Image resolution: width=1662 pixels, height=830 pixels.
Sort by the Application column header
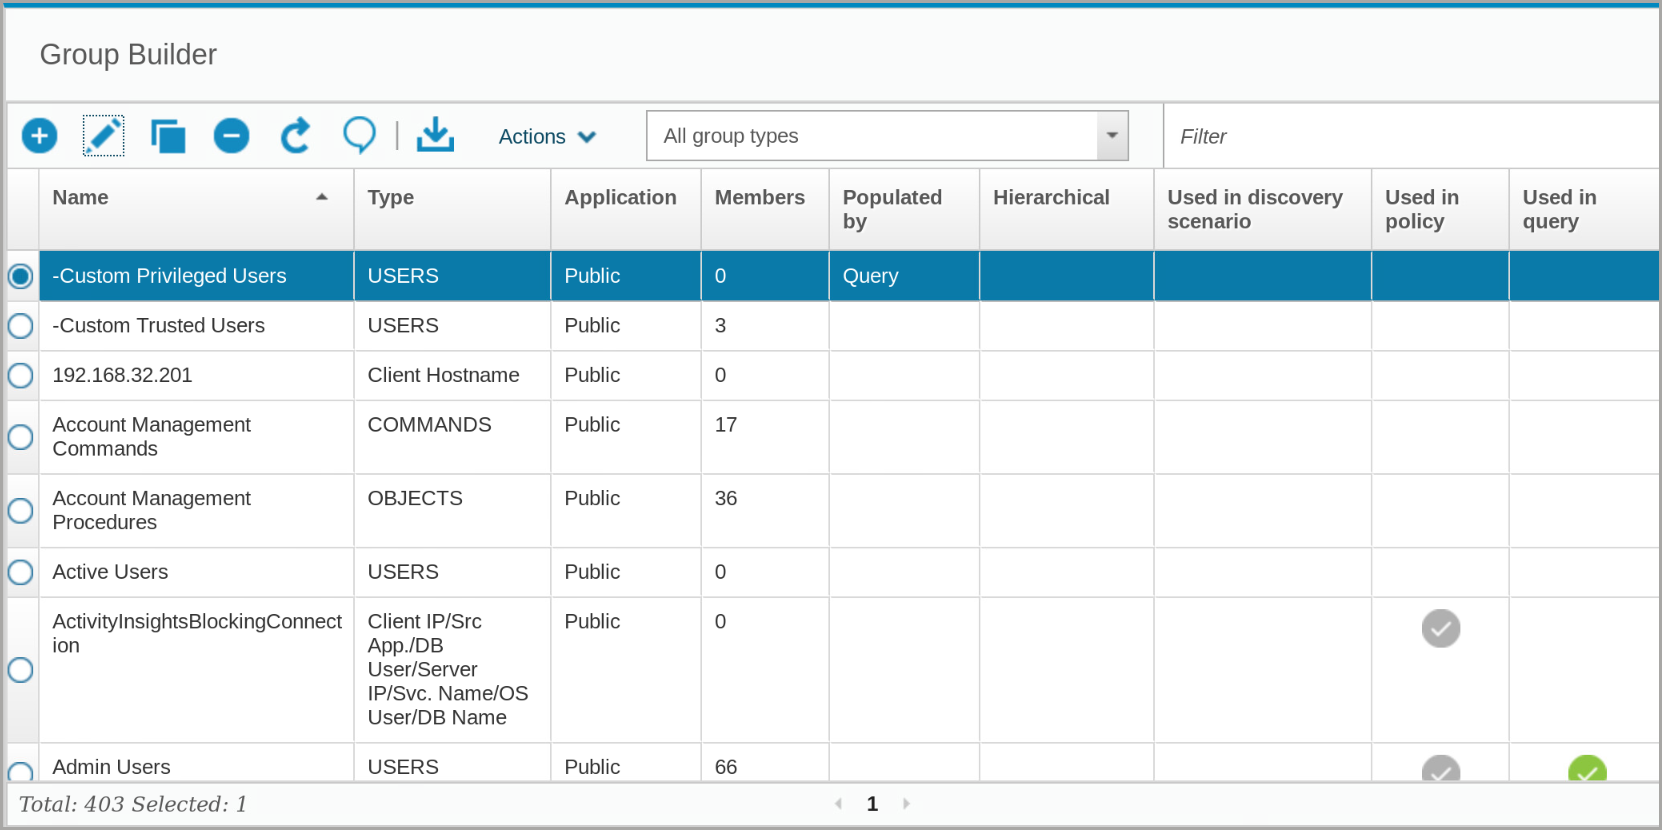point(626,209)
